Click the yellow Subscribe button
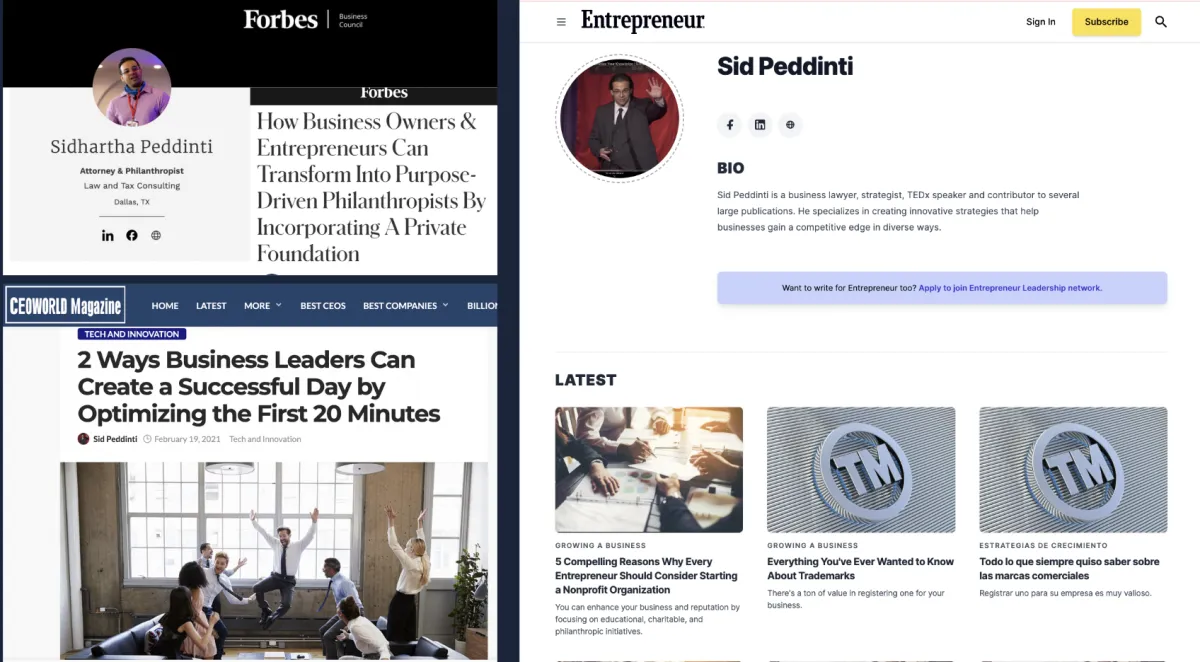Image resolution: width=1200 pixels, height=662 pixels. coord(1106,22)
